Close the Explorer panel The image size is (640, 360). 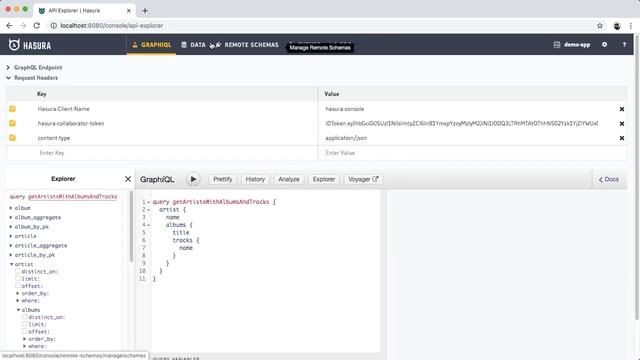[128, 179]
